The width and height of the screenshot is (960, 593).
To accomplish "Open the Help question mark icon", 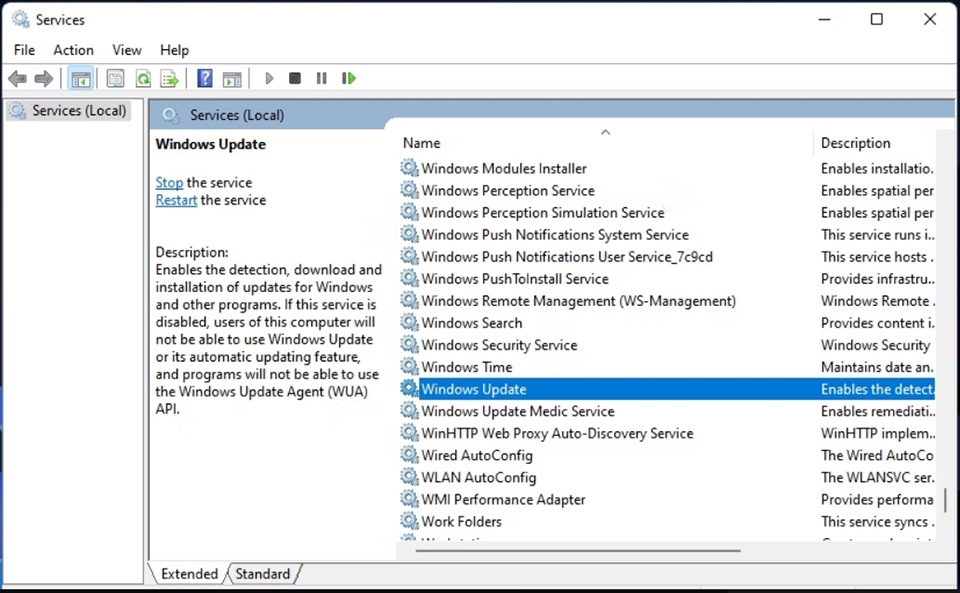I will (x=205, y=78).
